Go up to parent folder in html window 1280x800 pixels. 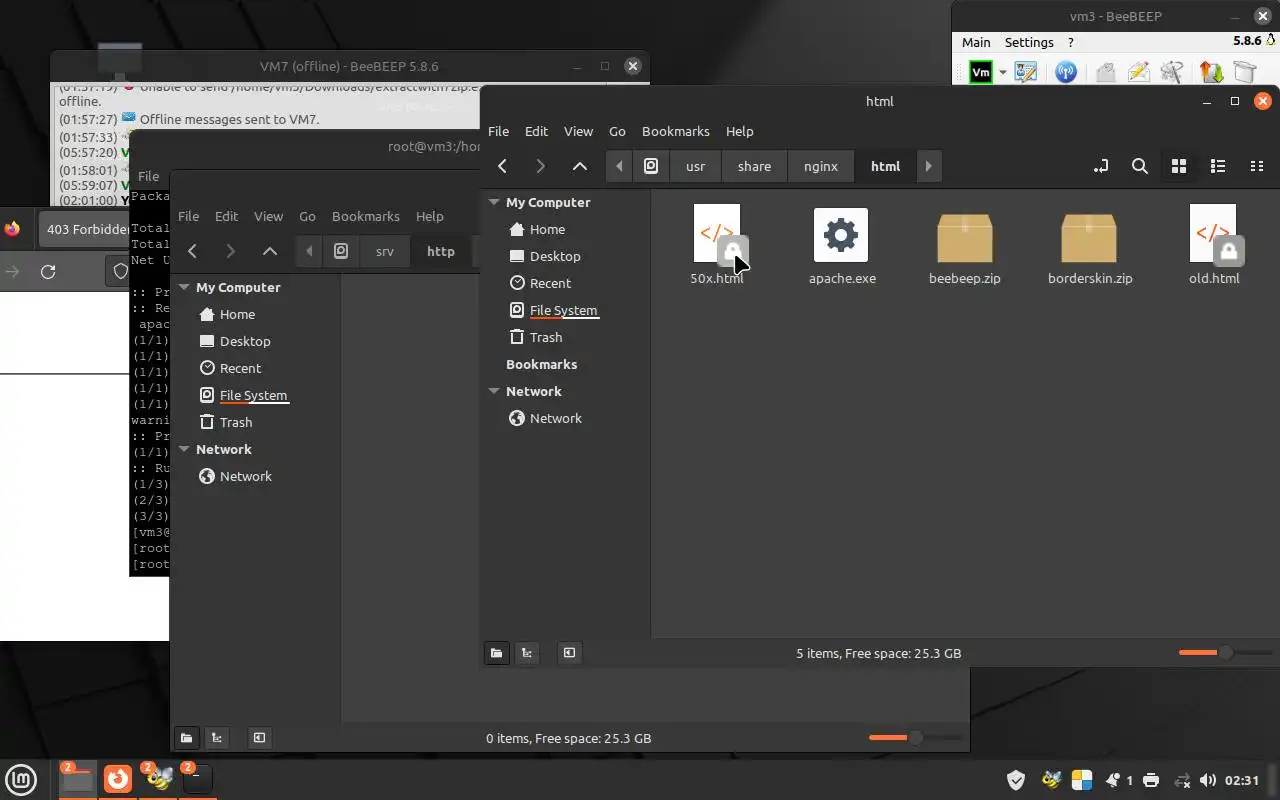coord(579,166)
